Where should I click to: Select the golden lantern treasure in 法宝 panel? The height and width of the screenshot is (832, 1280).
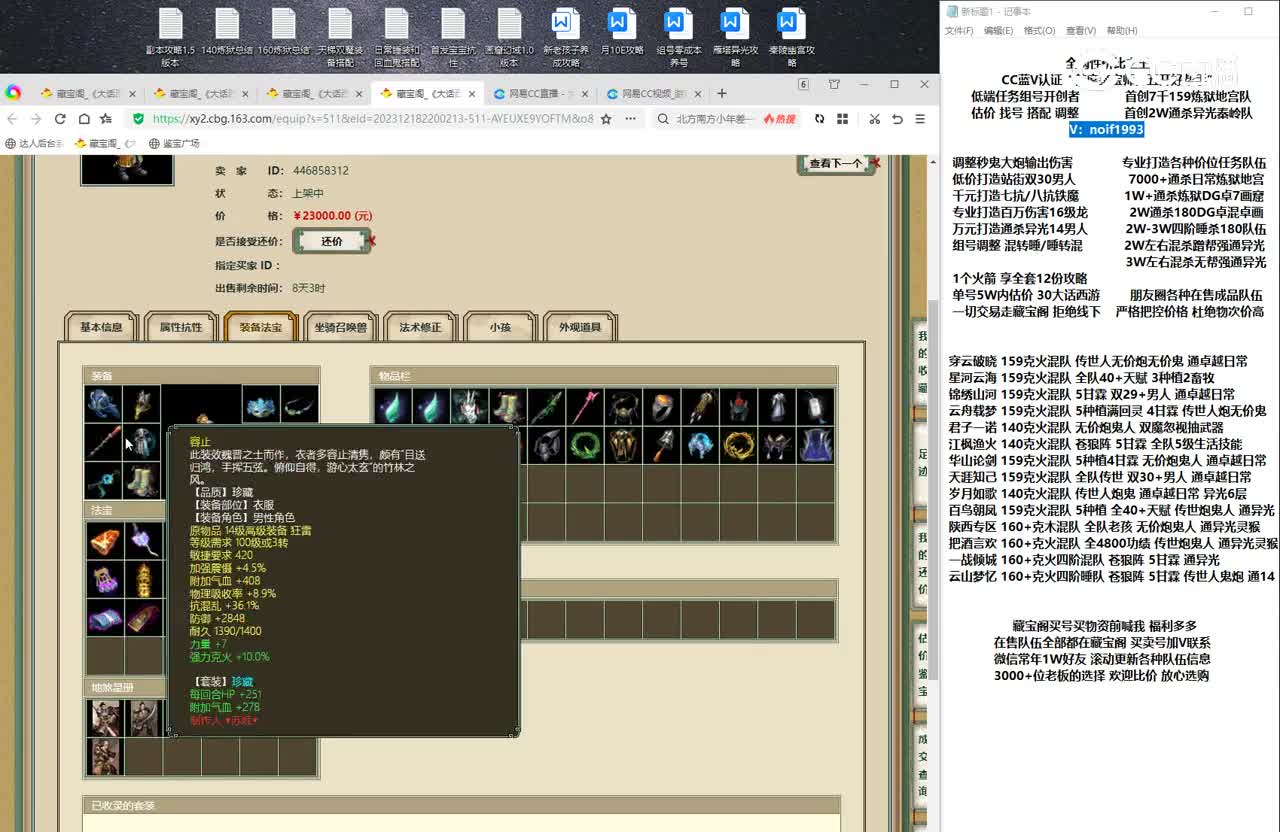pyautogui.click(x=143, y=579)
